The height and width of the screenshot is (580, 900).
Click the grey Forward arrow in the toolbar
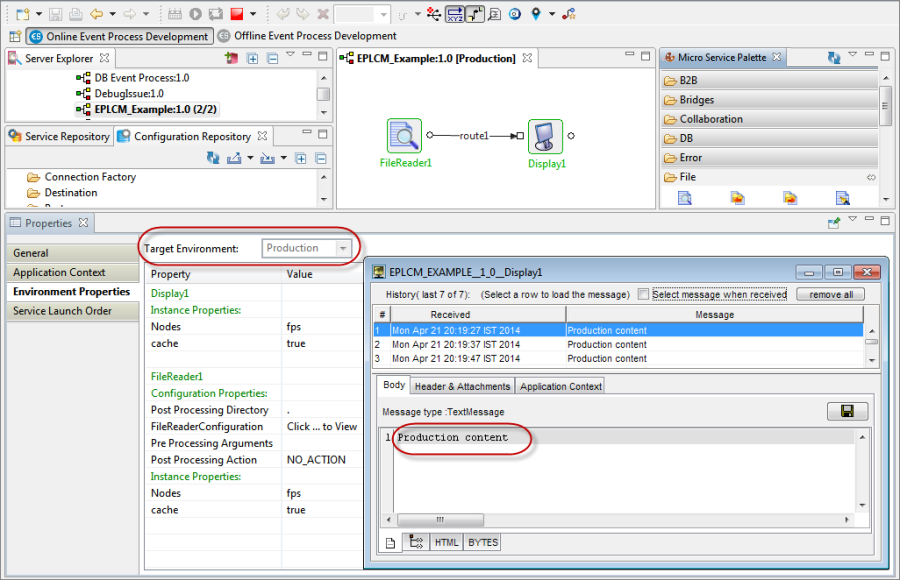(x=130, y=14)
